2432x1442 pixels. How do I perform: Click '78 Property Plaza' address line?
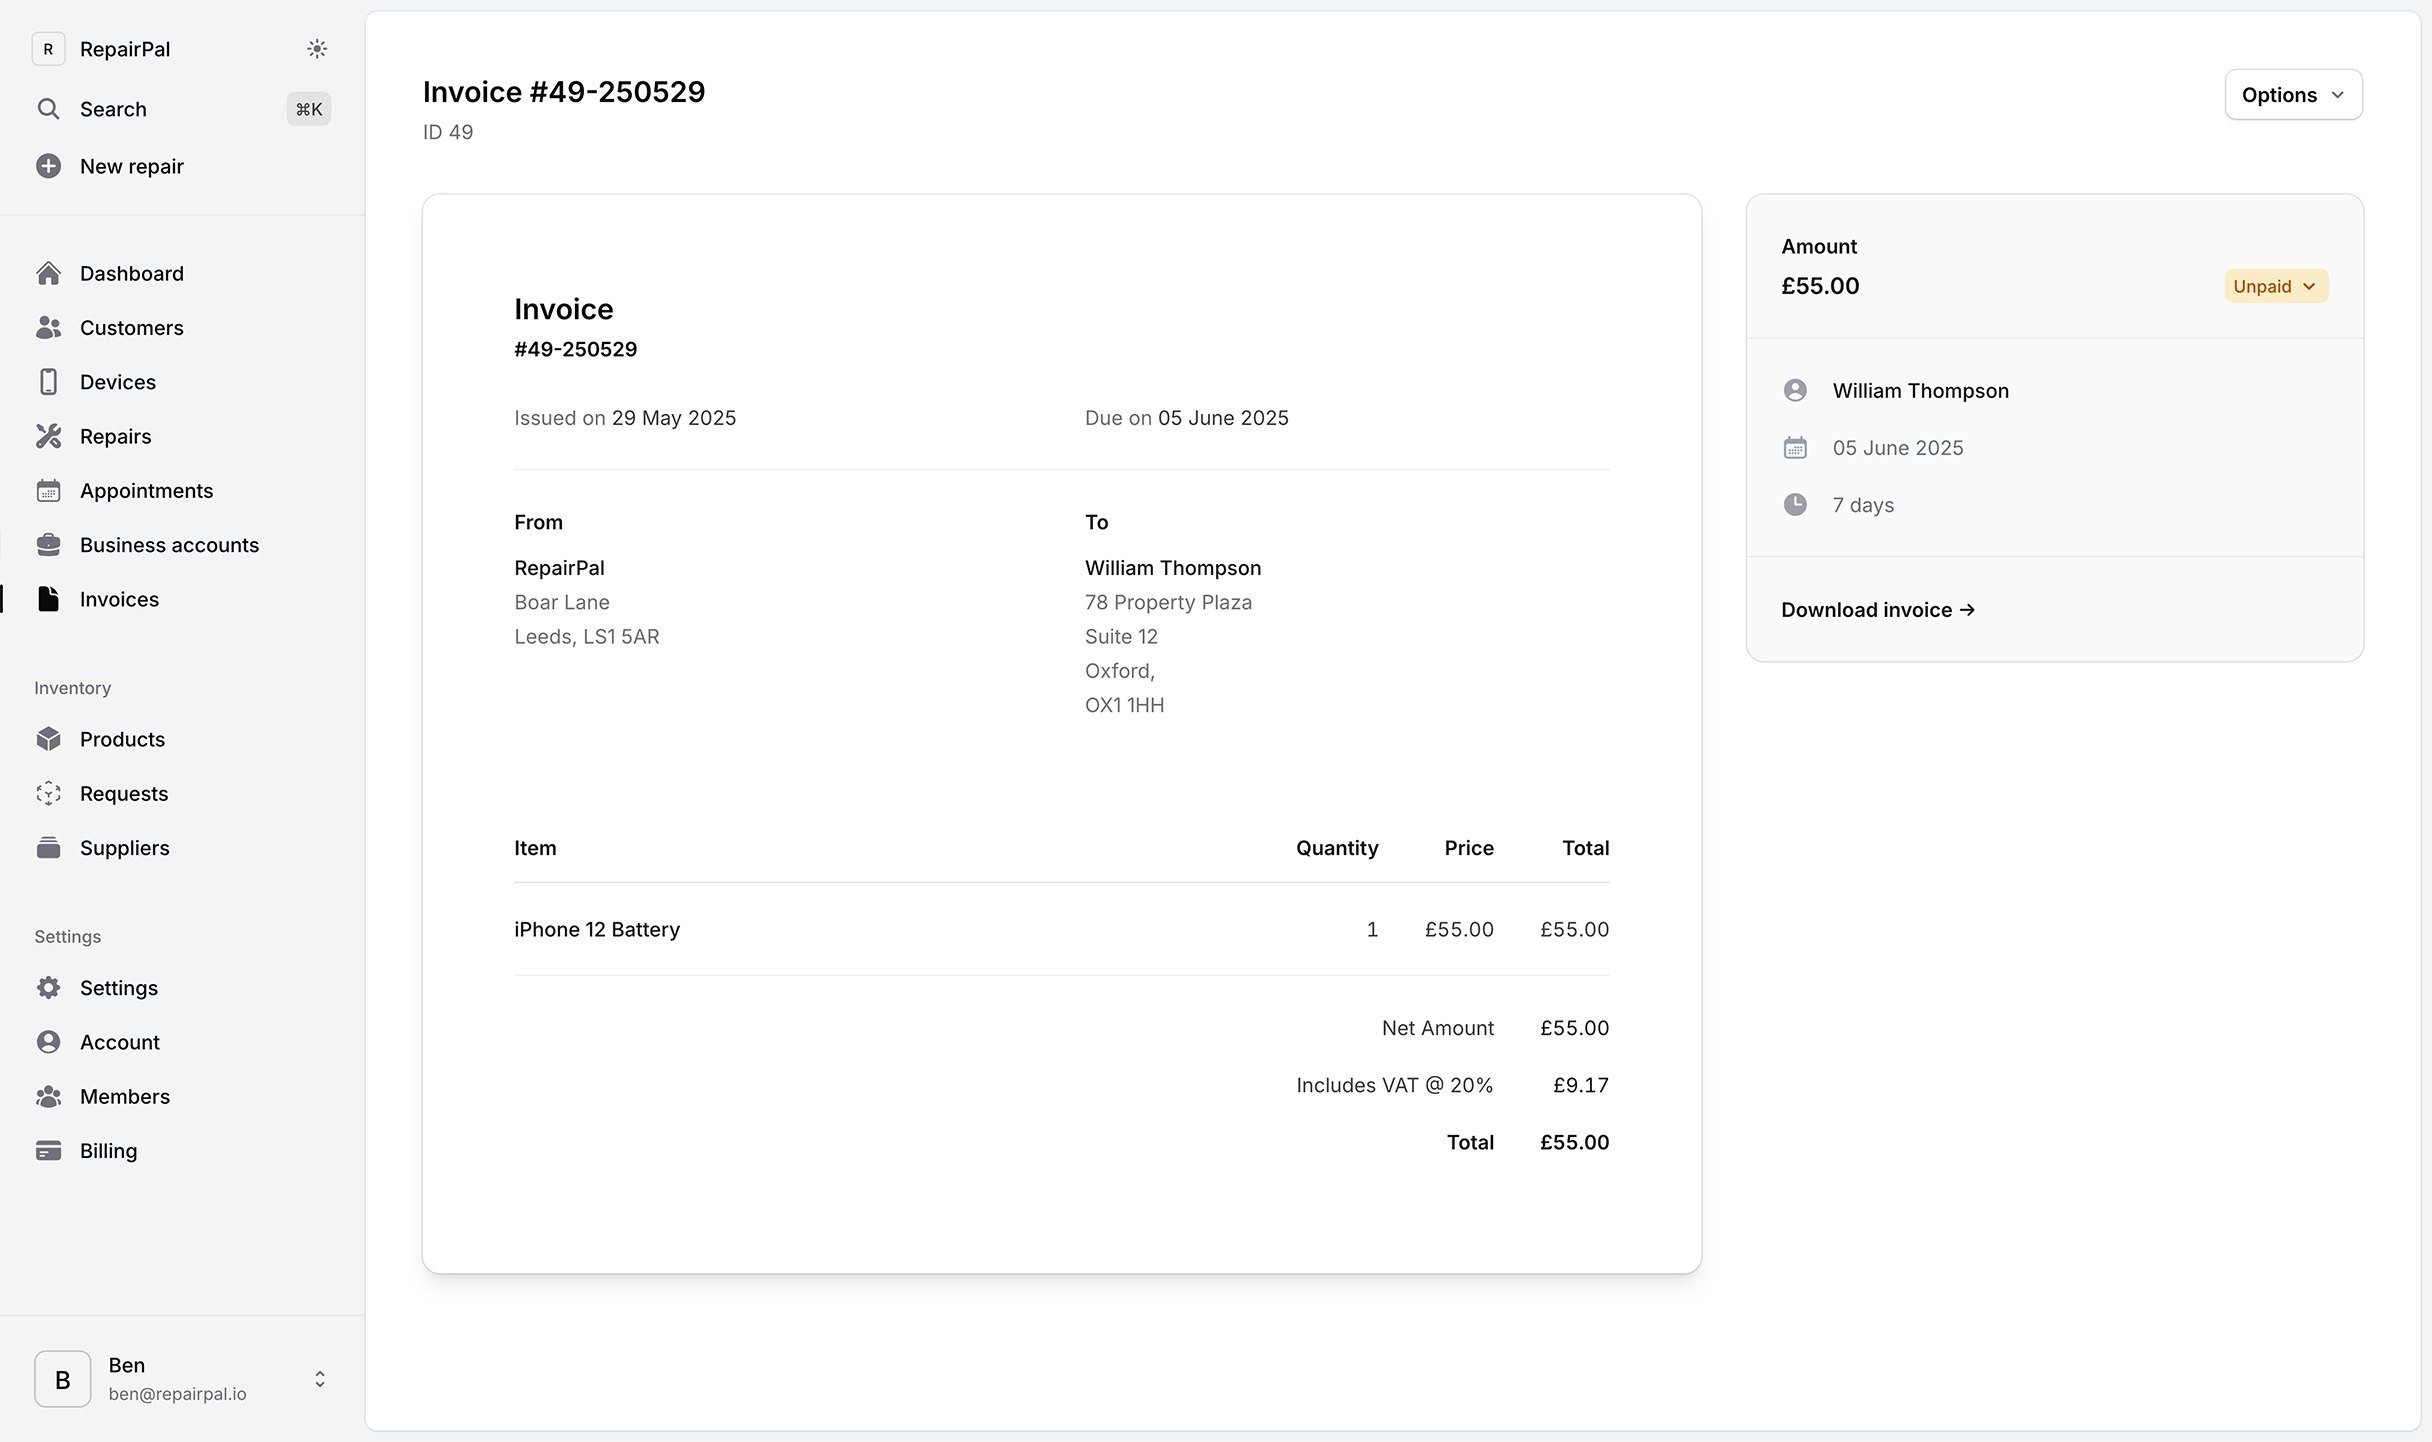1168,601
